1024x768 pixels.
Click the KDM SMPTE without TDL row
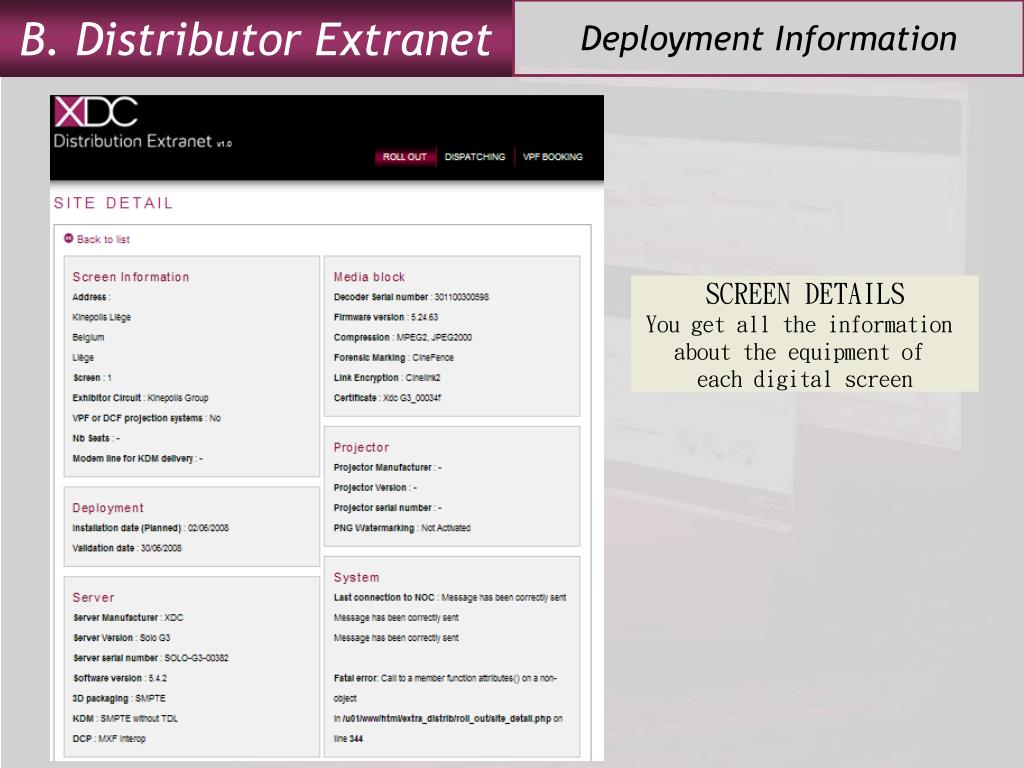pyautogui.click(x=125, y=718)
